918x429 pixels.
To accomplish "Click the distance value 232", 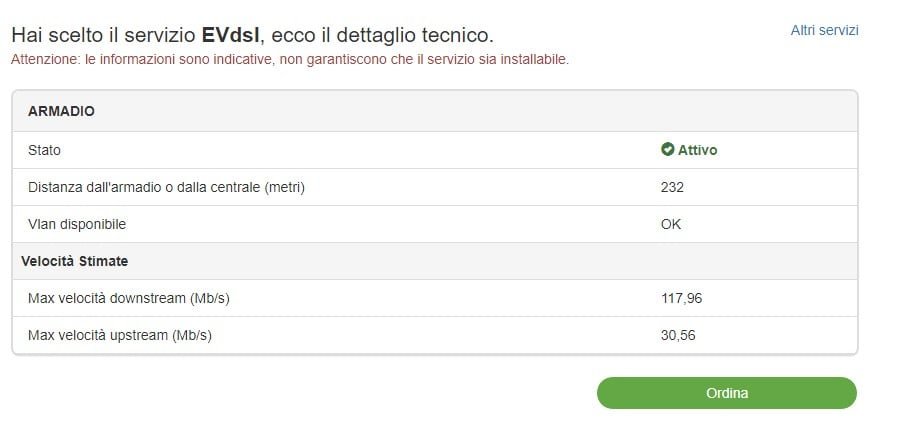I will (x=672, y=187).
